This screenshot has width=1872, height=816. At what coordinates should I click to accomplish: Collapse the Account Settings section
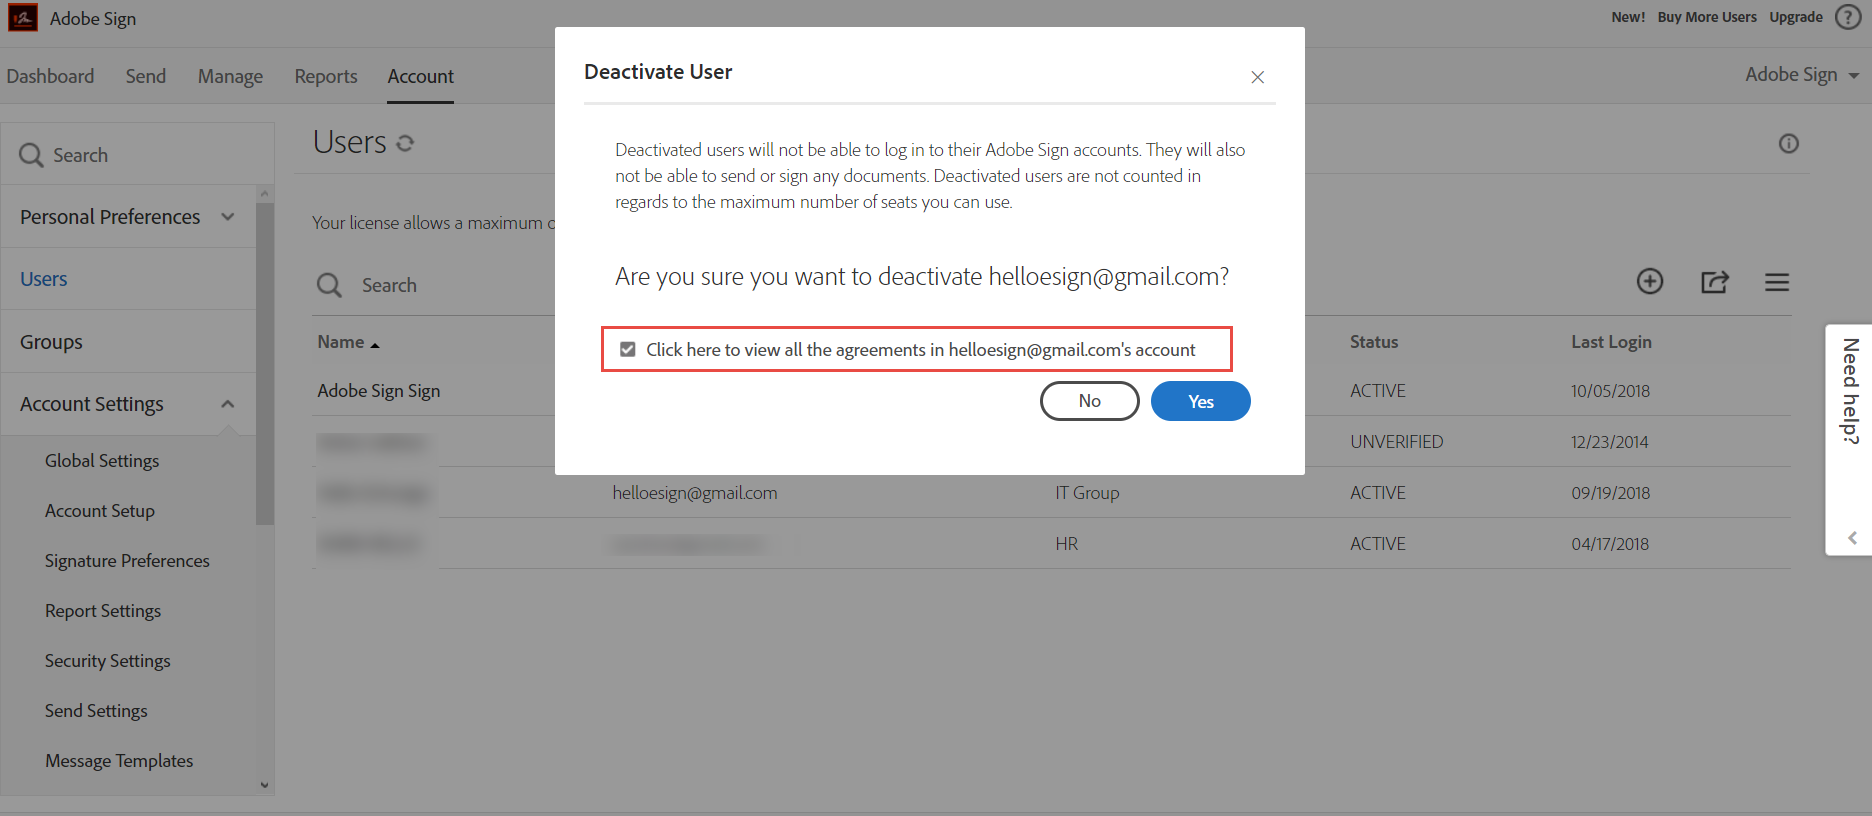coord(228,404)
